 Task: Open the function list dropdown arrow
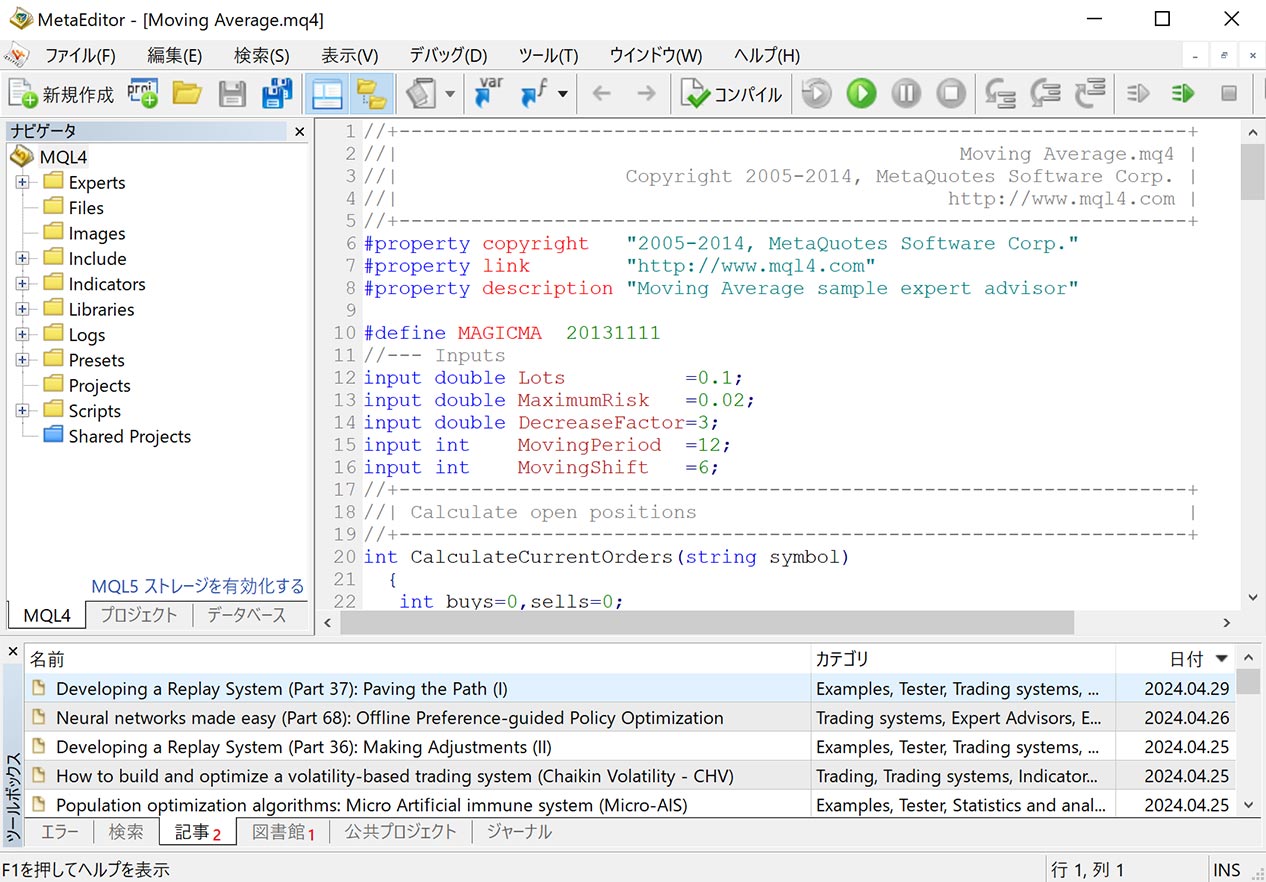[x=563, y=94]
